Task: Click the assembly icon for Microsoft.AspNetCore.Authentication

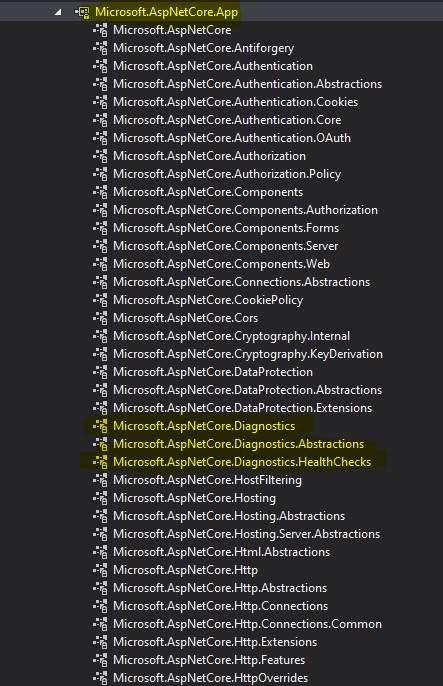Action: 100,66
